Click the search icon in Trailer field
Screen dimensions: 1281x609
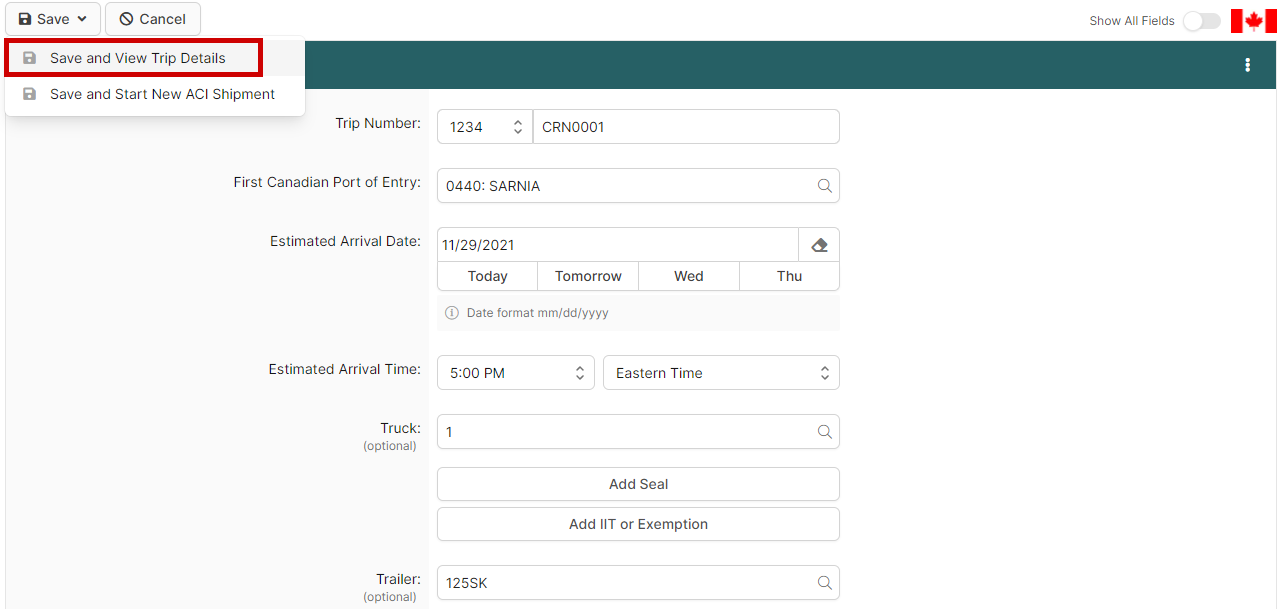tap(824, 583)
